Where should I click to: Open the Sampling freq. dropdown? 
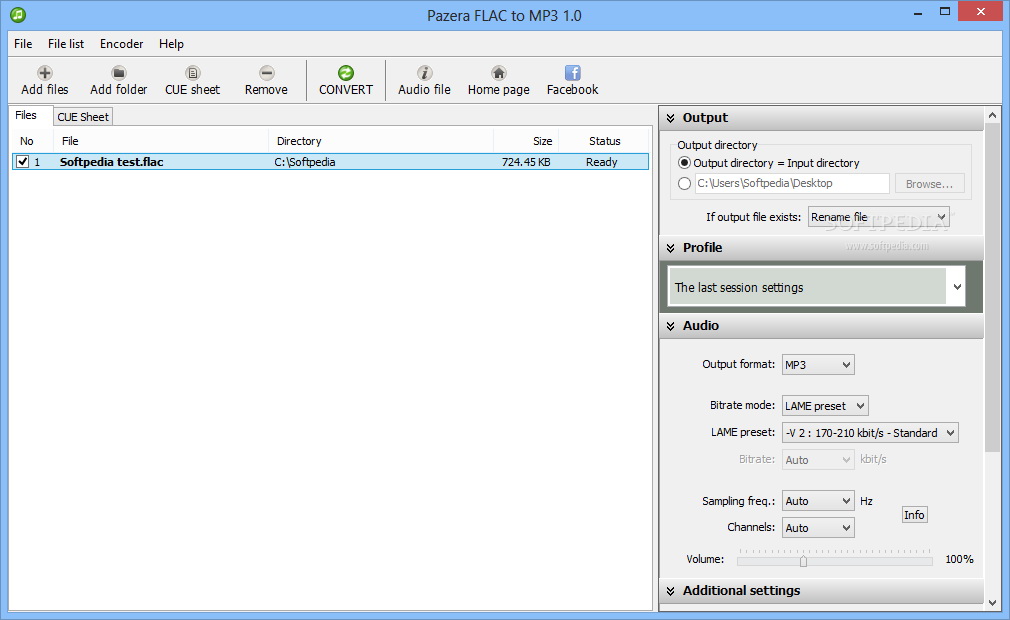(x=818, y=501)
